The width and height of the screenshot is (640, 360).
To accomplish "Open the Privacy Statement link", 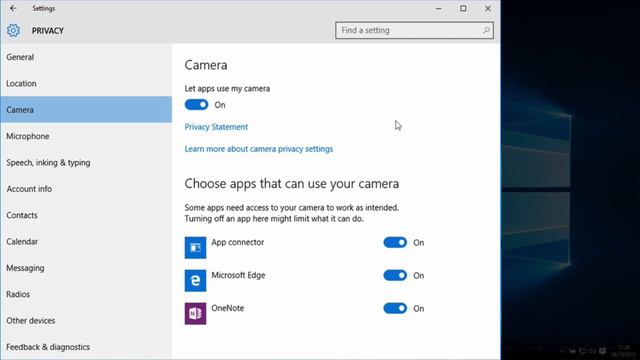I will (x=216, y=127).
